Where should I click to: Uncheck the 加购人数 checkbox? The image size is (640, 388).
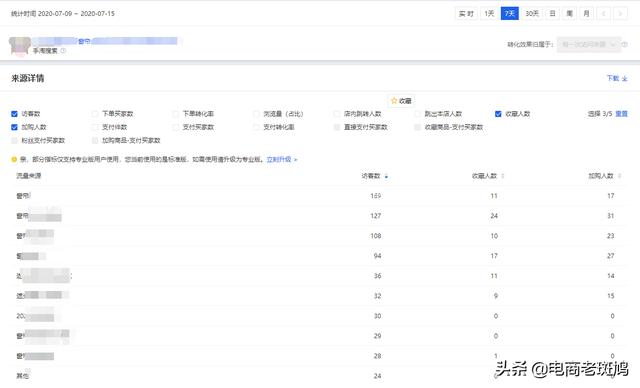click(14, 127)
